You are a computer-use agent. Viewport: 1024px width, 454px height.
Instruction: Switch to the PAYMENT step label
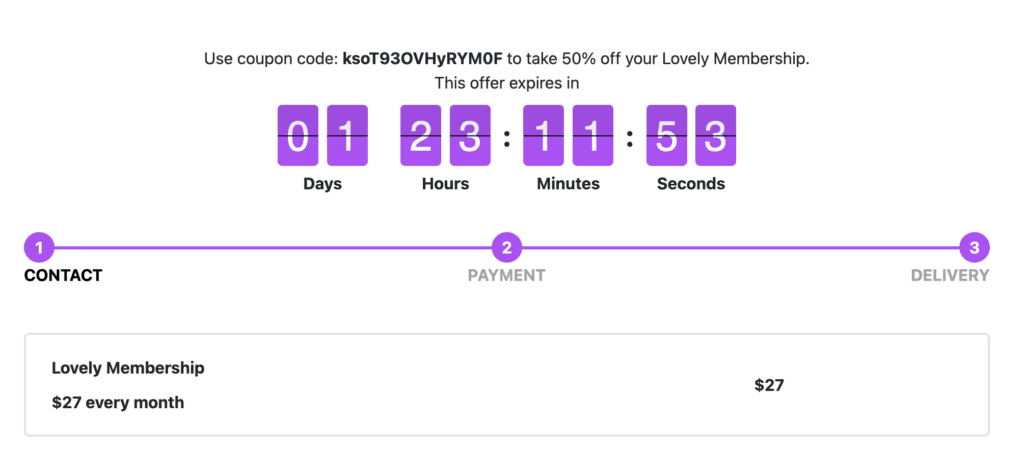point(507,275)
